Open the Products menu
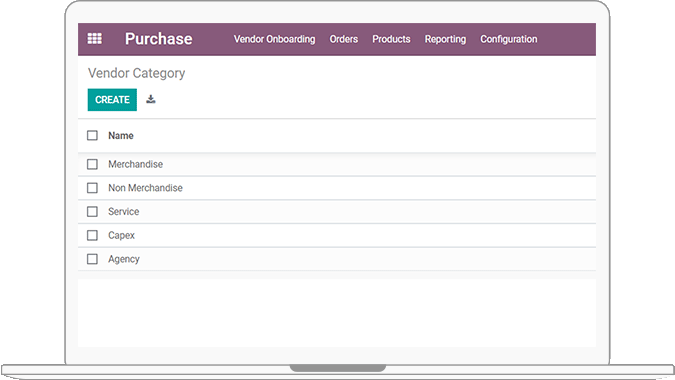 391,39
